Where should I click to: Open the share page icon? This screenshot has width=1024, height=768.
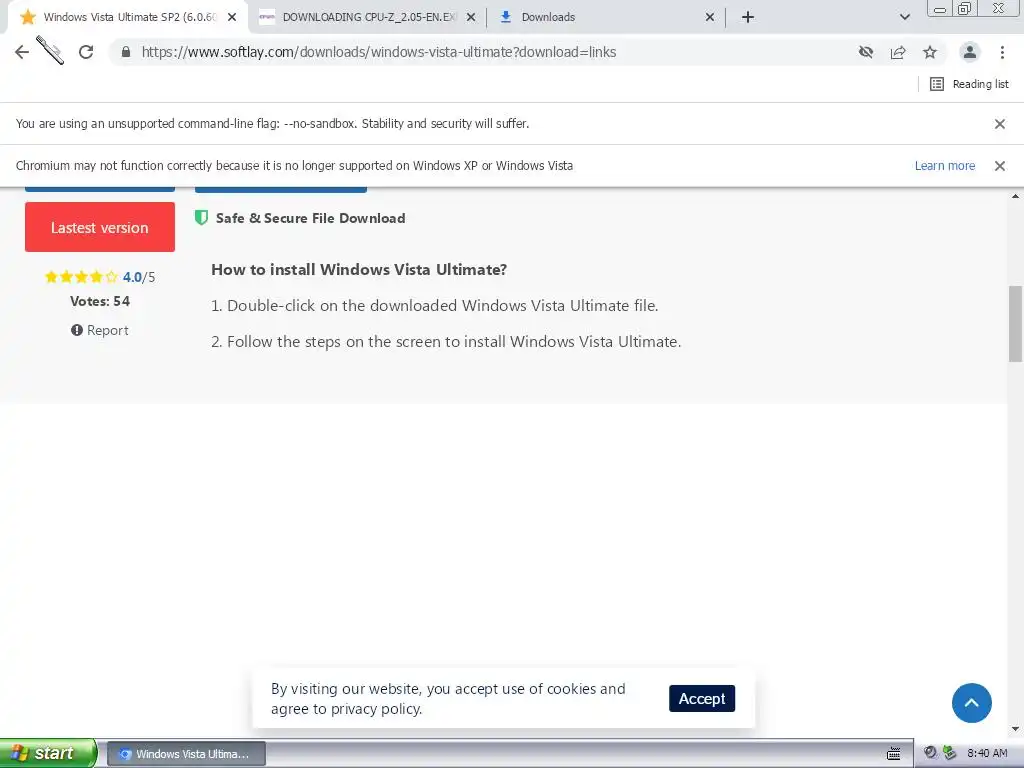pos(898,52)
